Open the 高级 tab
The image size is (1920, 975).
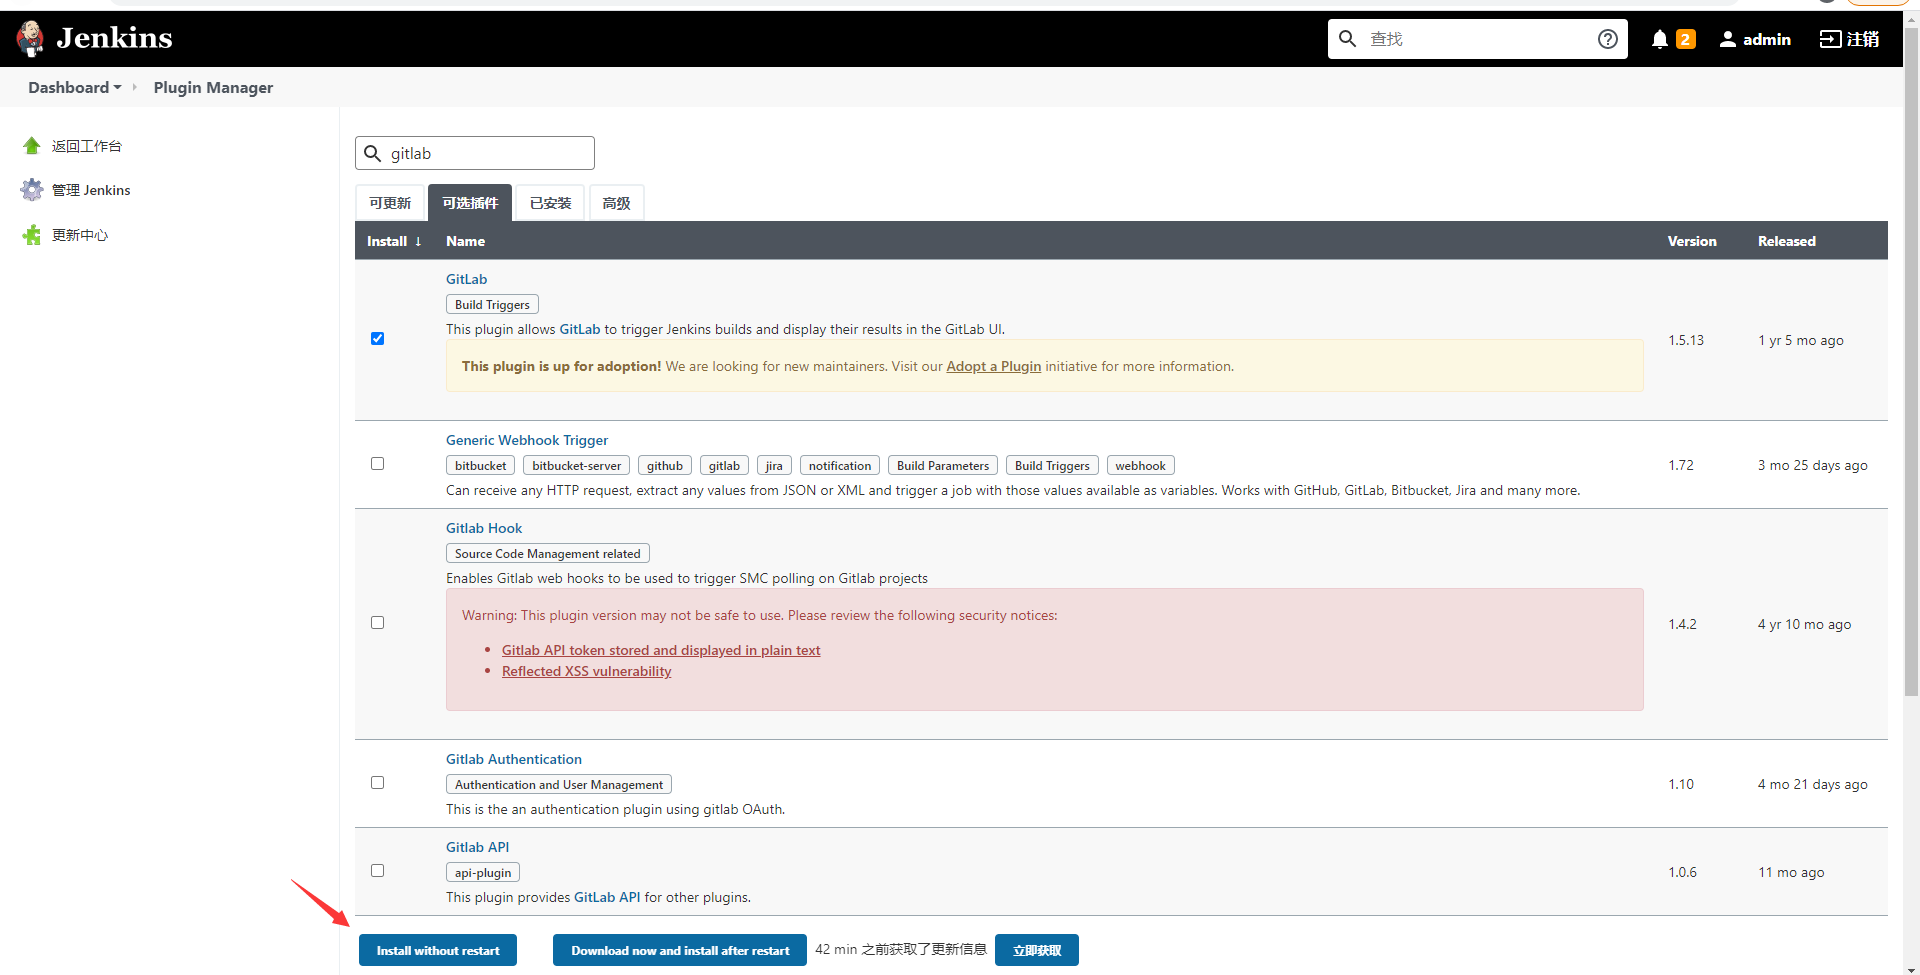pos(617,203)
